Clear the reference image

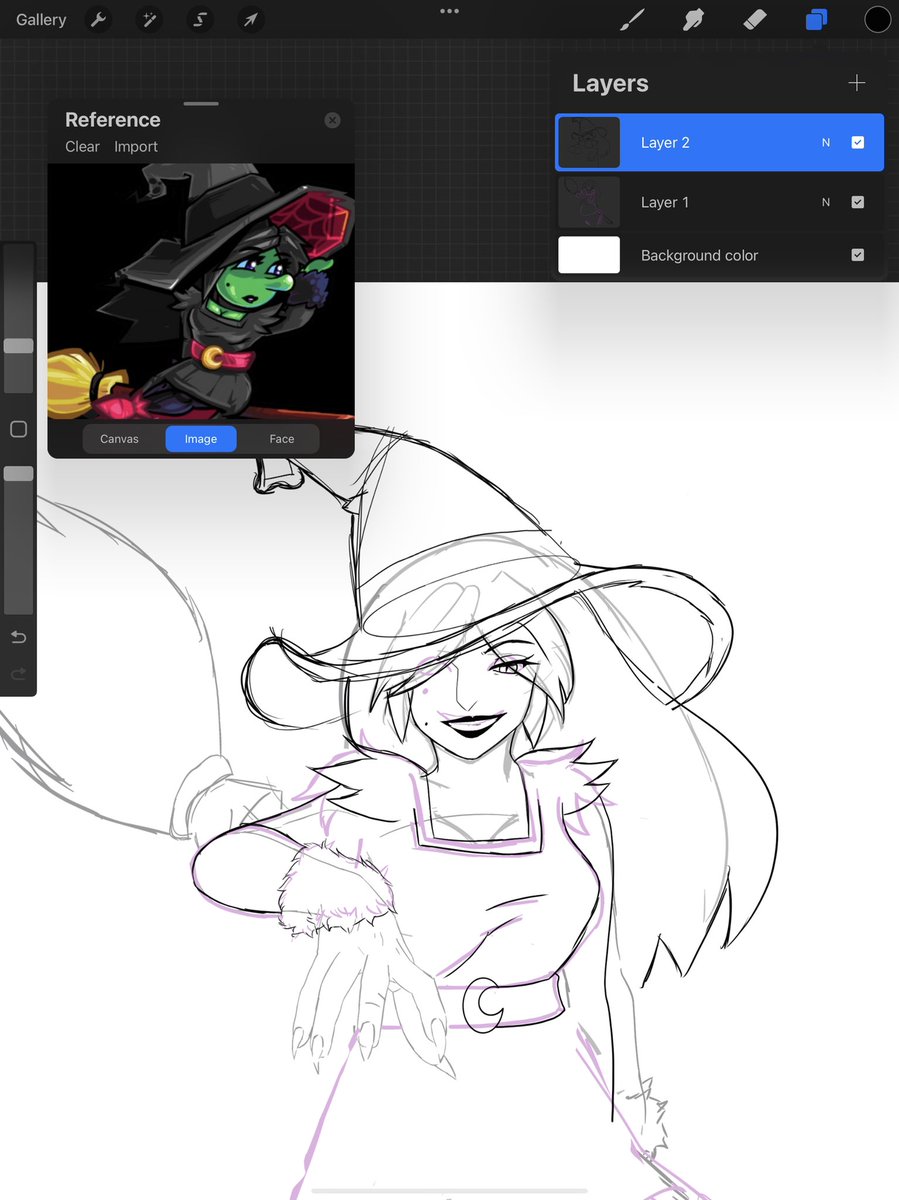click(82, 146)
